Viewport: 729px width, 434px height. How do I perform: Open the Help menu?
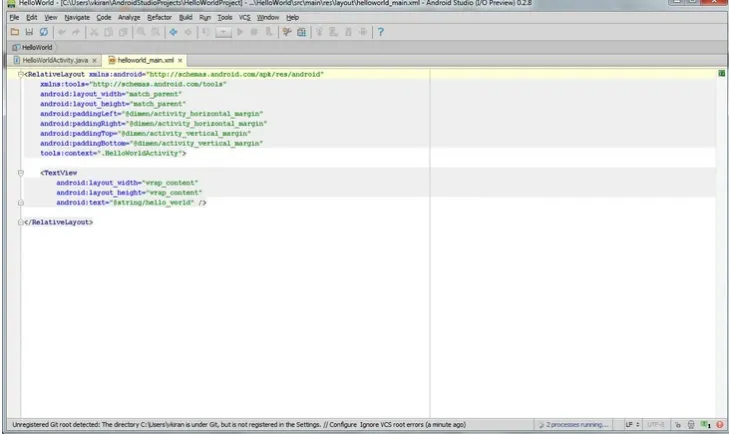click(x=292, y=17)
